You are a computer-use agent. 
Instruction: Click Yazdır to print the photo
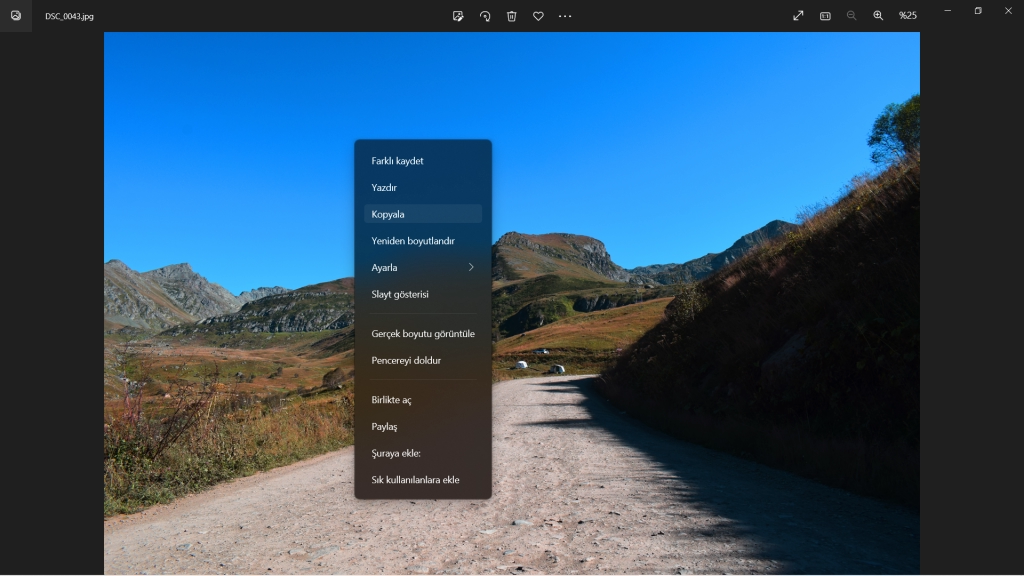pyautogui.click(x=423, y=188)
